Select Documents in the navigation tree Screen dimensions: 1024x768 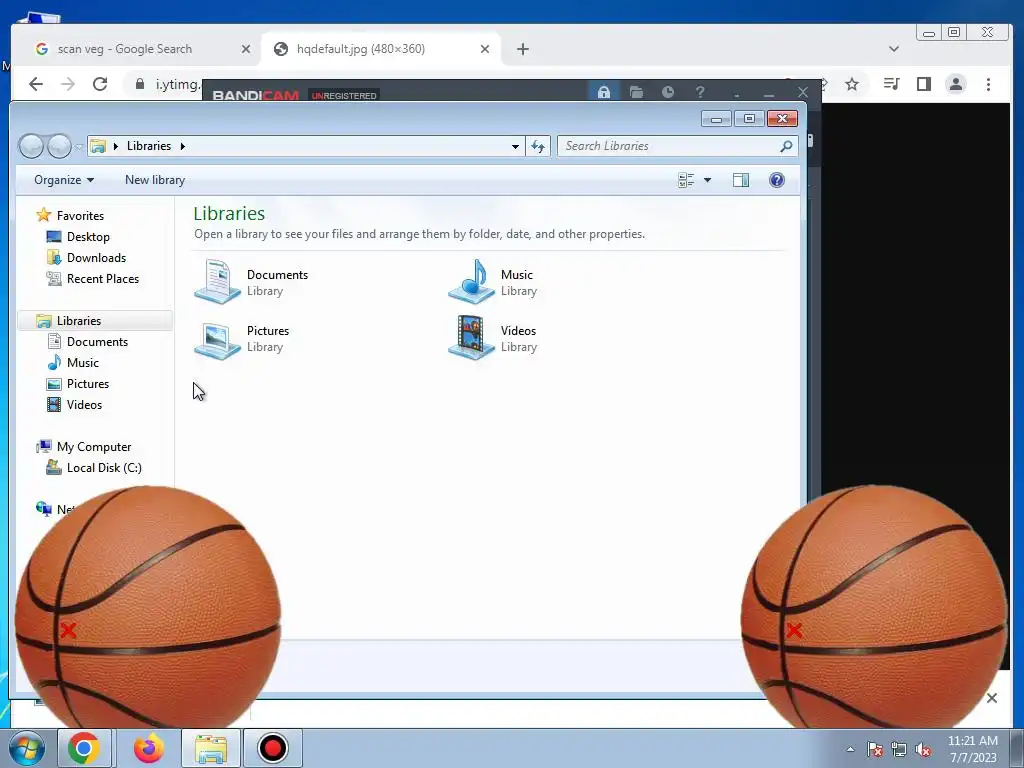[x=97, y=342]
